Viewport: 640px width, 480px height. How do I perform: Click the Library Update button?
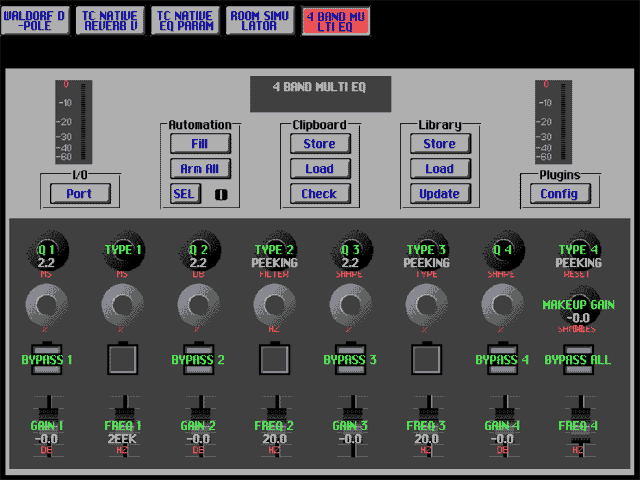coord(440,193)
